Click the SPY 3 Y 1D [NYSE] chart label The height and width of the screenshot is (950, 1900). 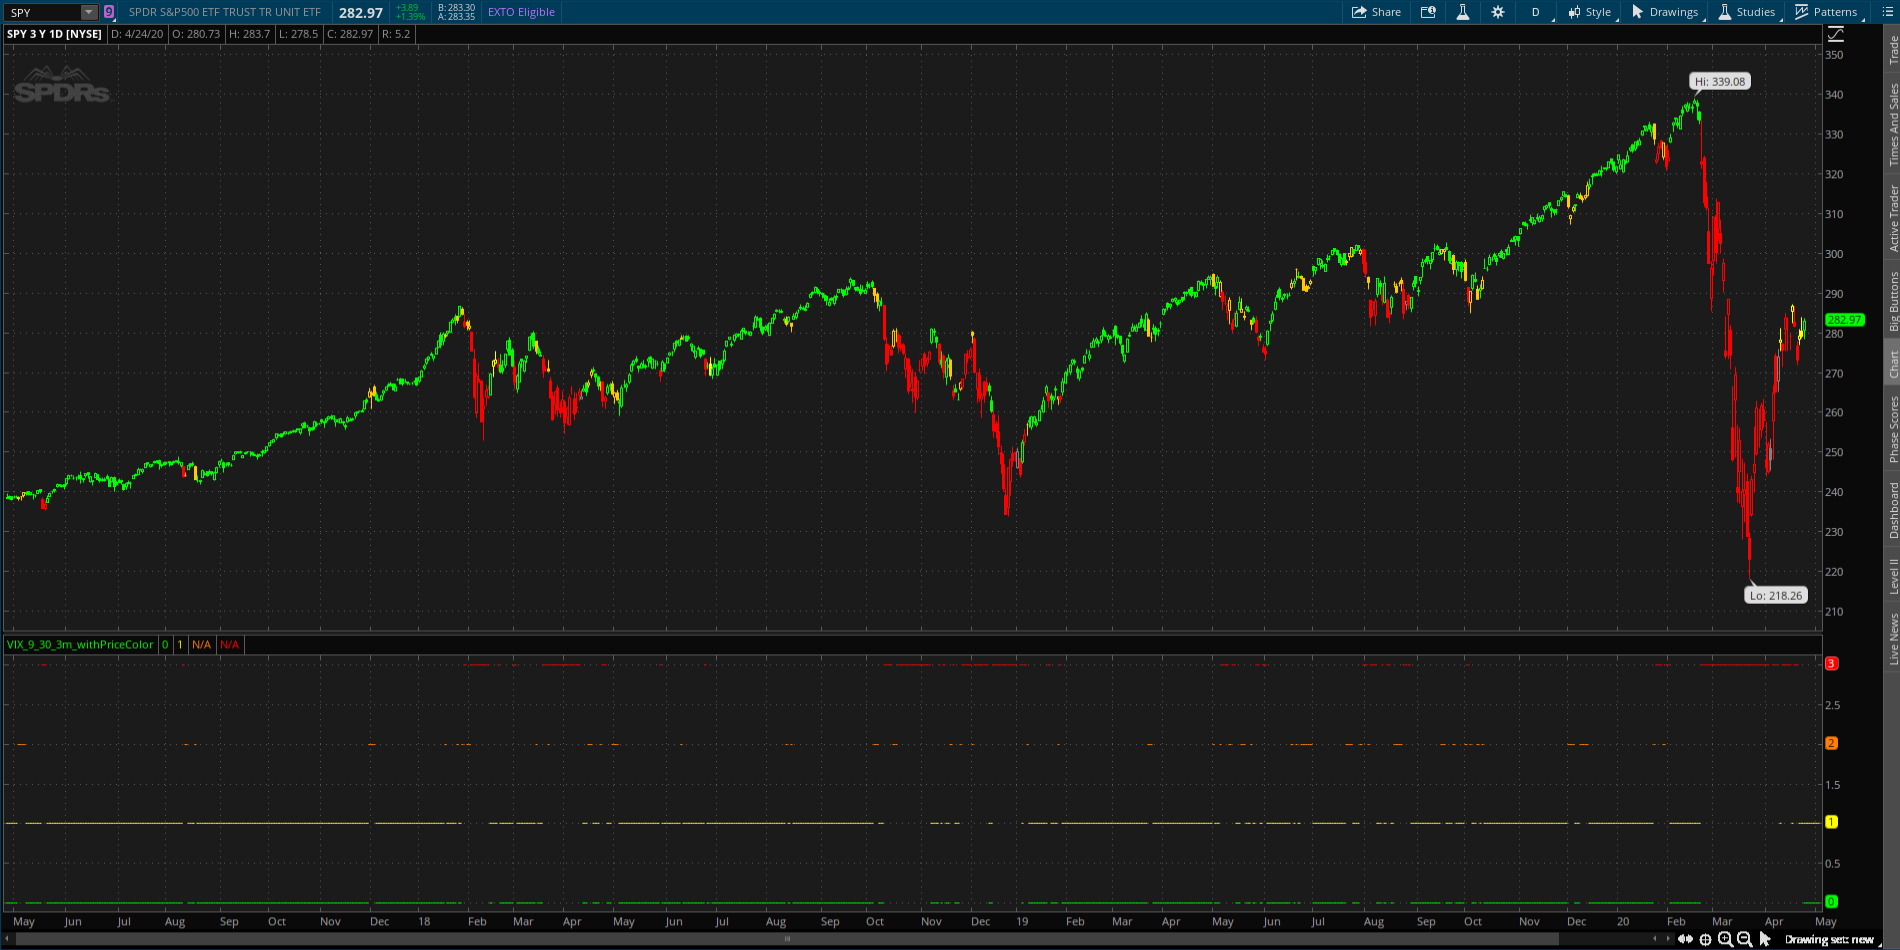[x=54, y=34]
